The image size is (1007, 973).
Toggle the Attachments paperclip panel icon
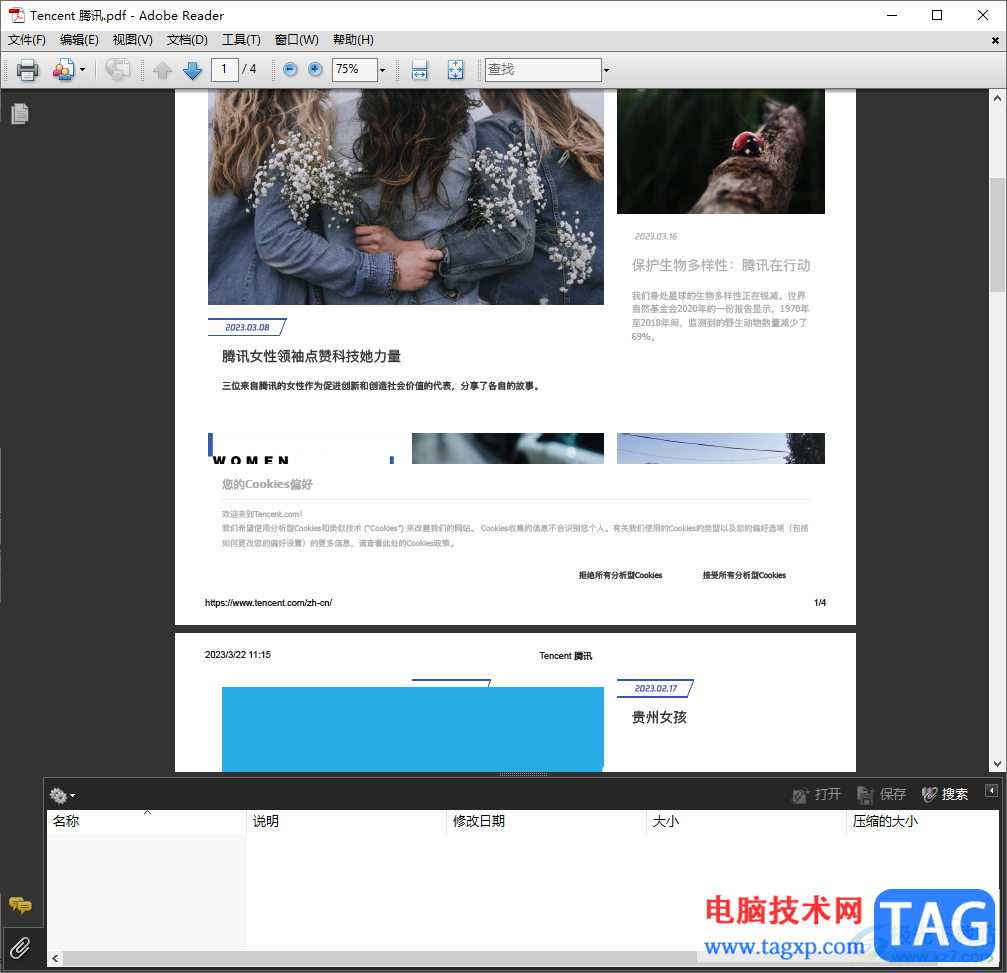pos(20,947)
